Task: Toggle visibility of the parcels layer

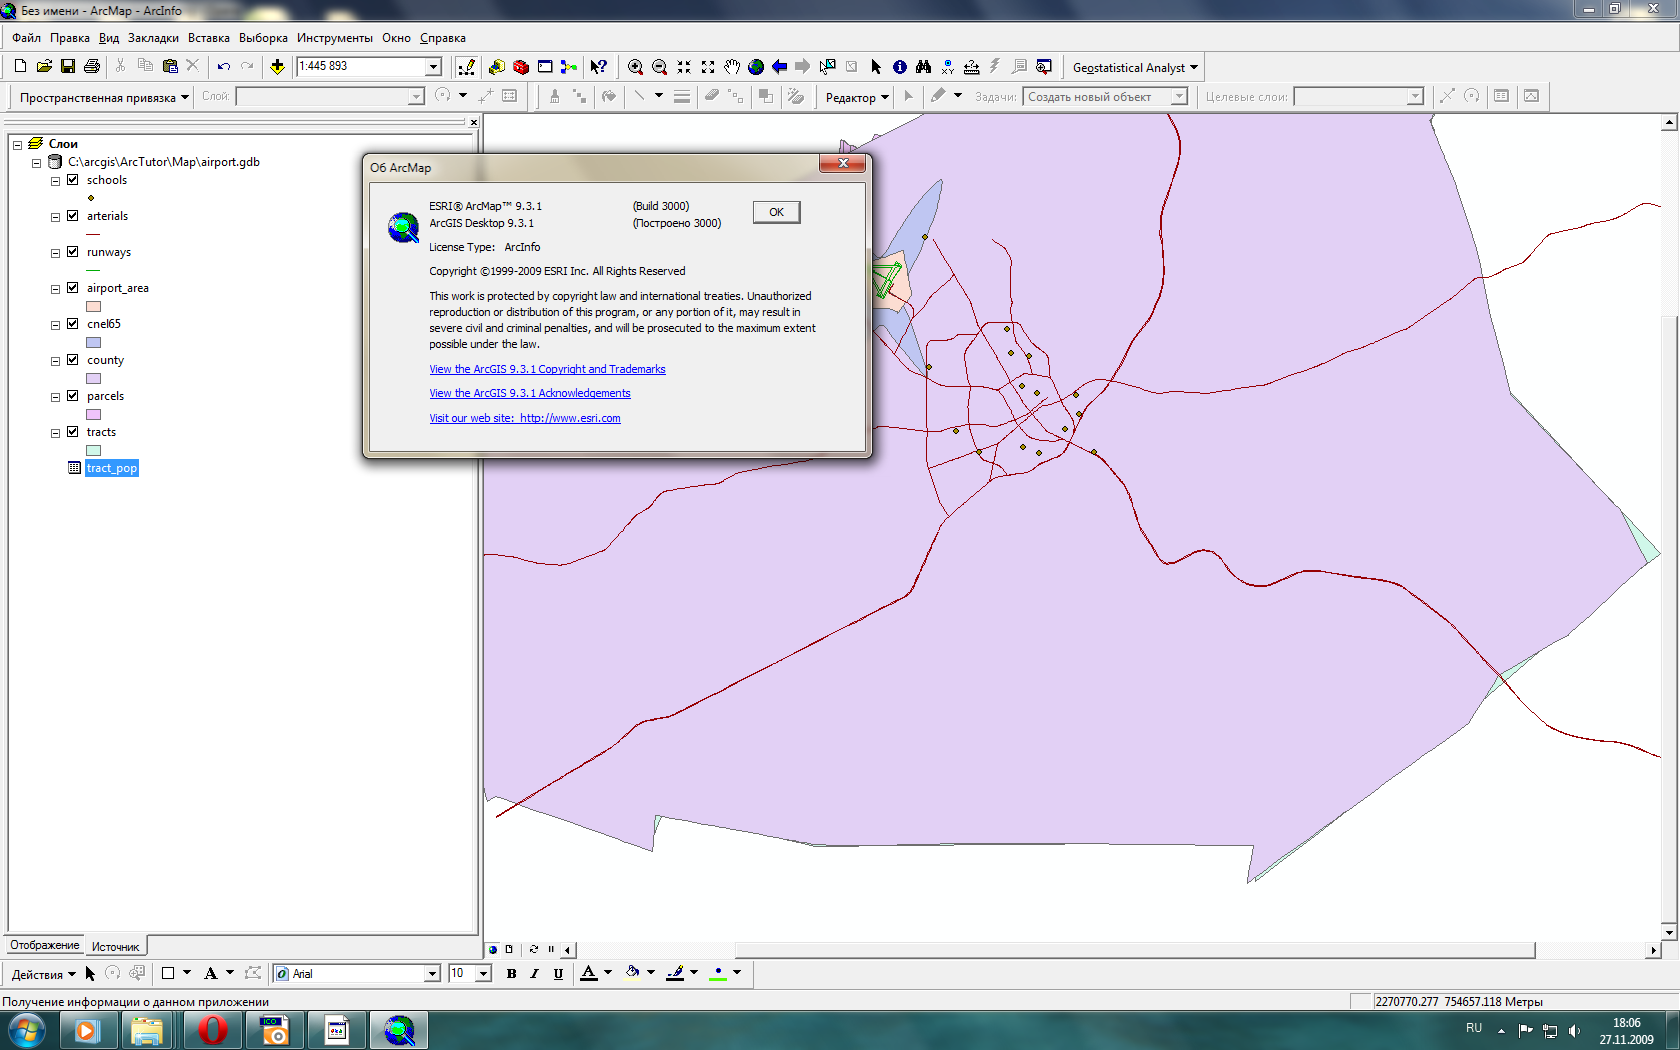Action: (72, 396)
